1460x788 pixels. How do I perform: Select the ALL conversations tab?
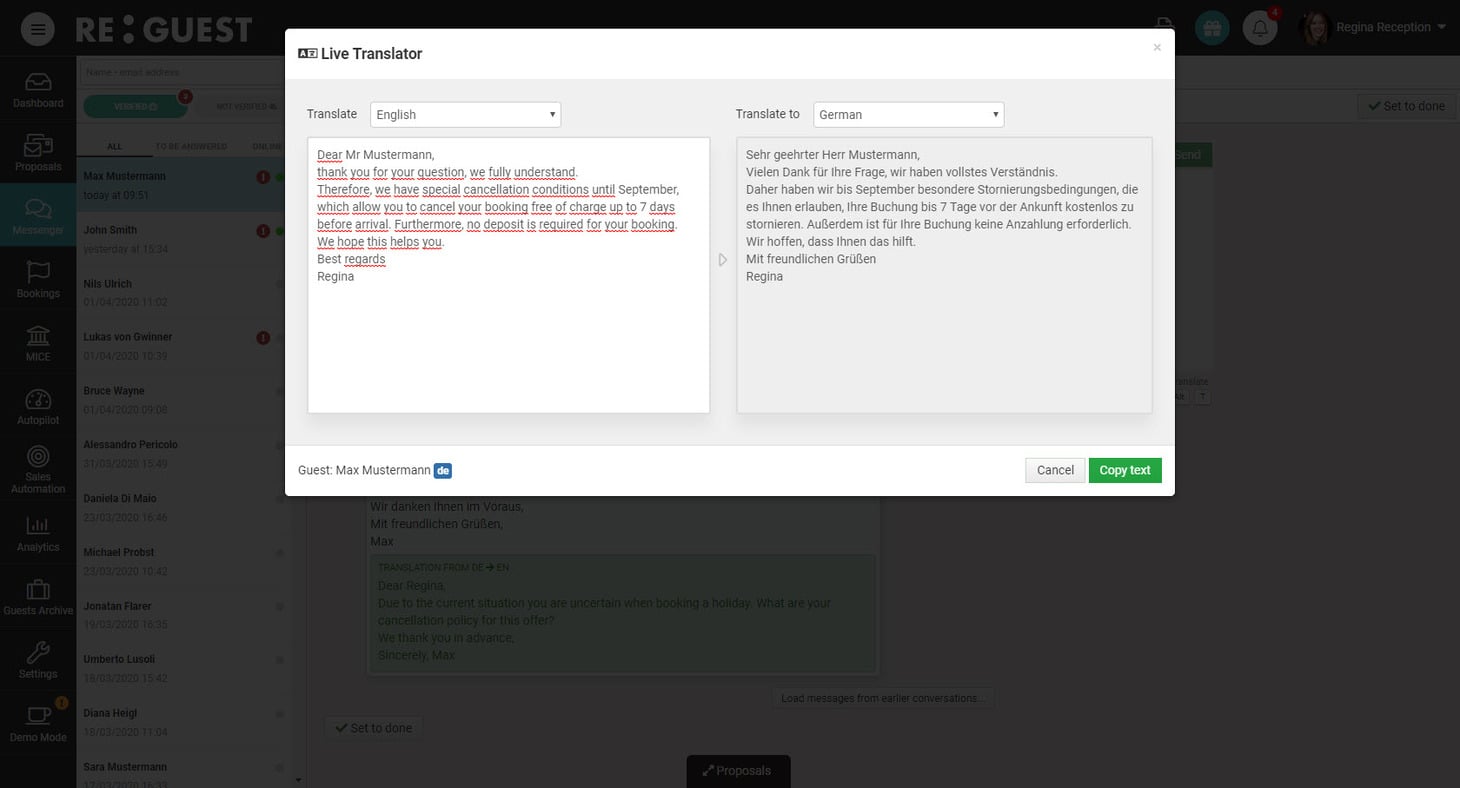[x=115, y=146]
